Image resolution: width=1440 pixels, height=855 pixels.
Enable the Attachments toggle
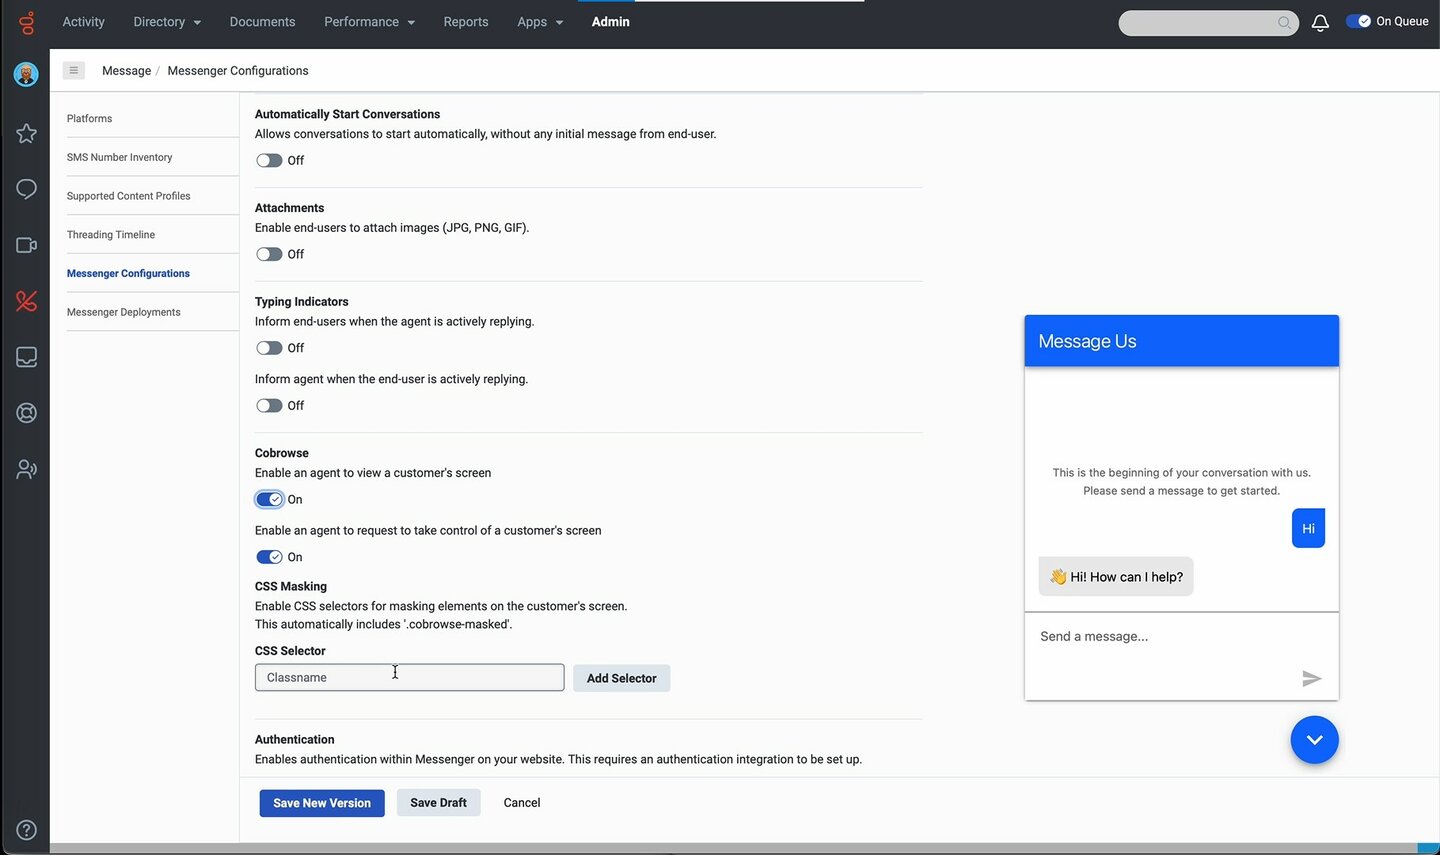[x=268, y=253]
